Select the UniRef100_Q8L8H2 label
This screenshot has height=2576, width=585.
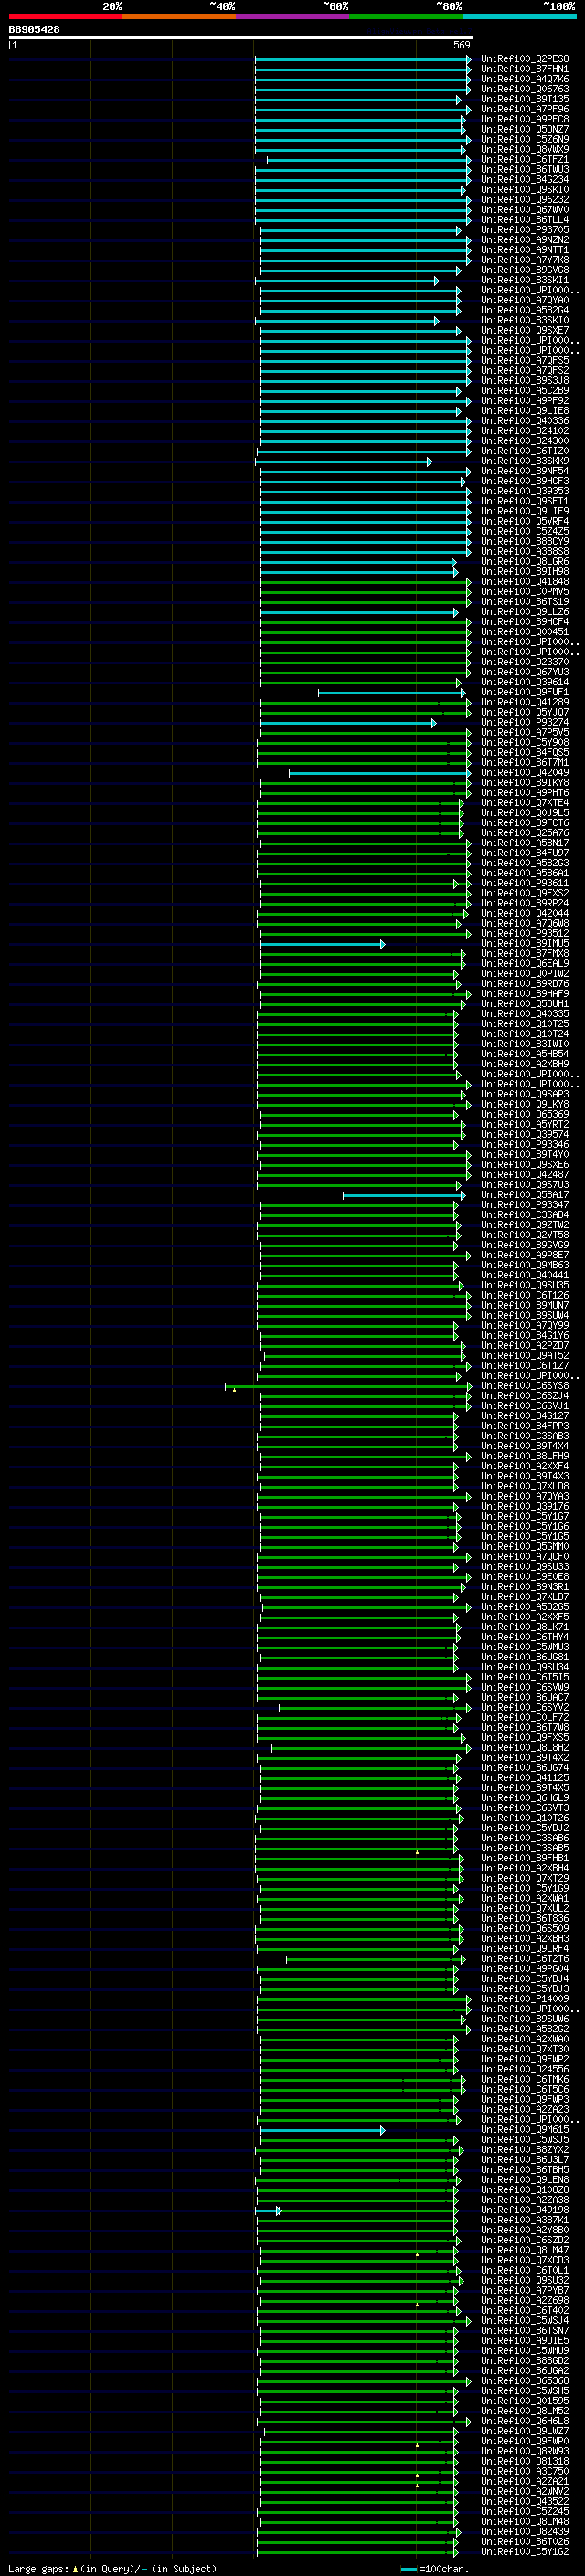525,1748
